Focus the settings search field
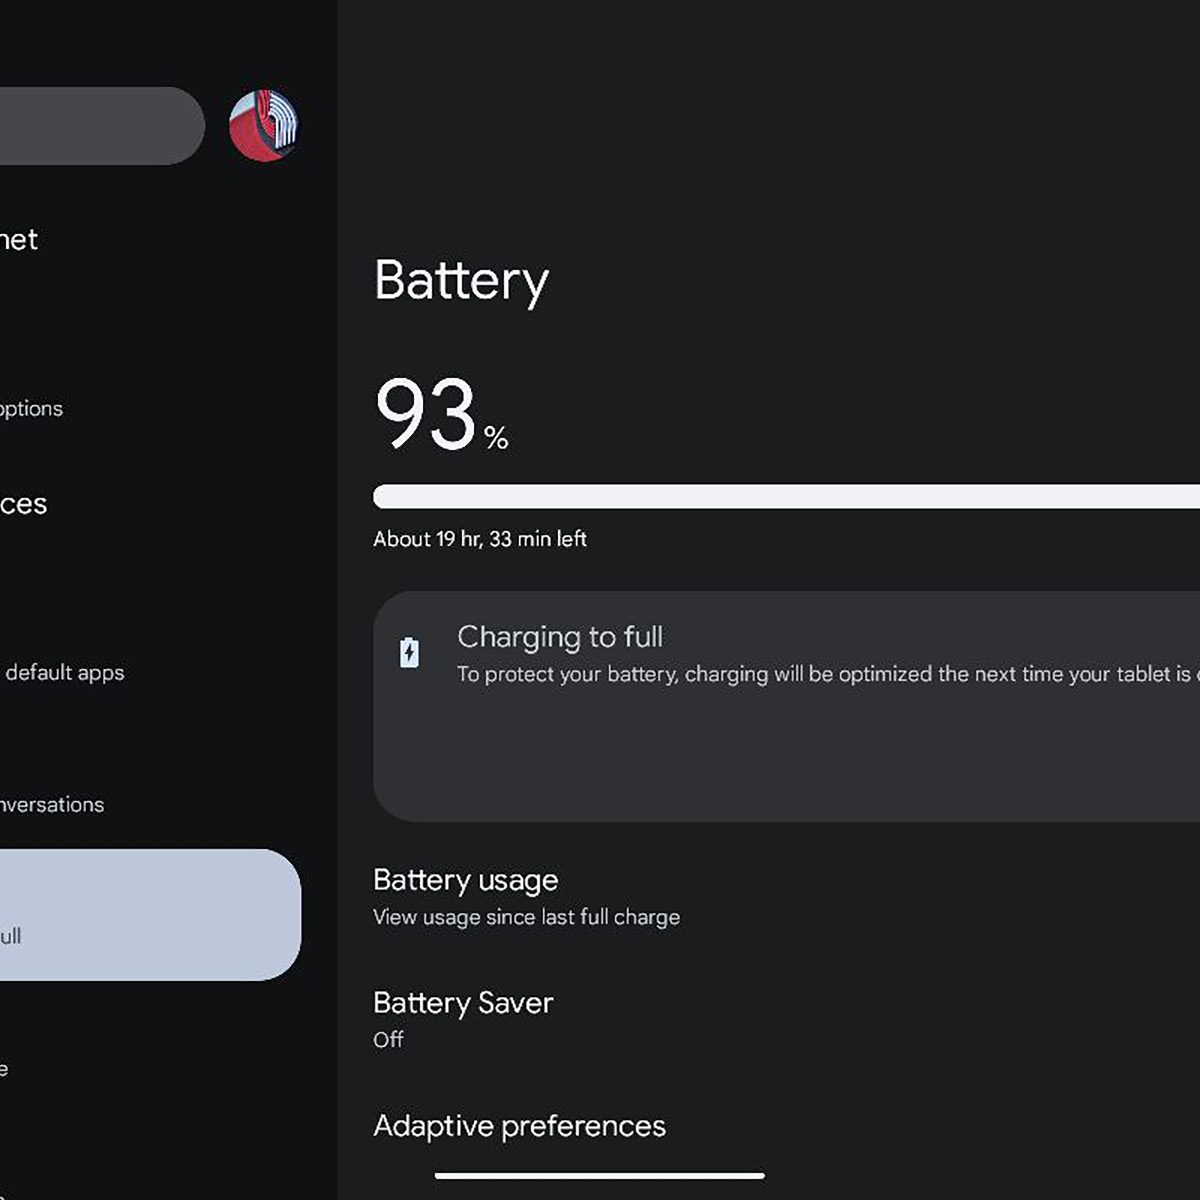The width and height of the screenshot is (1200, 1200). pyautogui.click(x=98, y=126)
